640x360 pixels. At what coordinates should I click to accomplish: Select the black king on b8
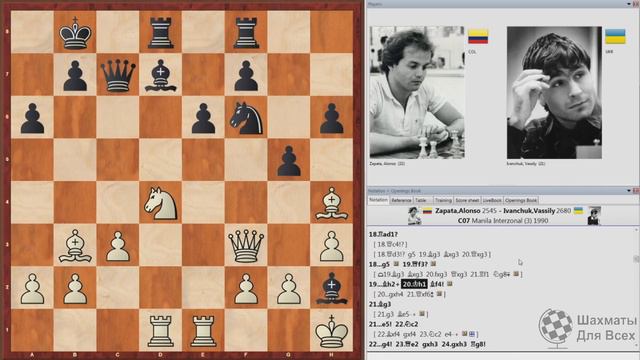[75, 33]
